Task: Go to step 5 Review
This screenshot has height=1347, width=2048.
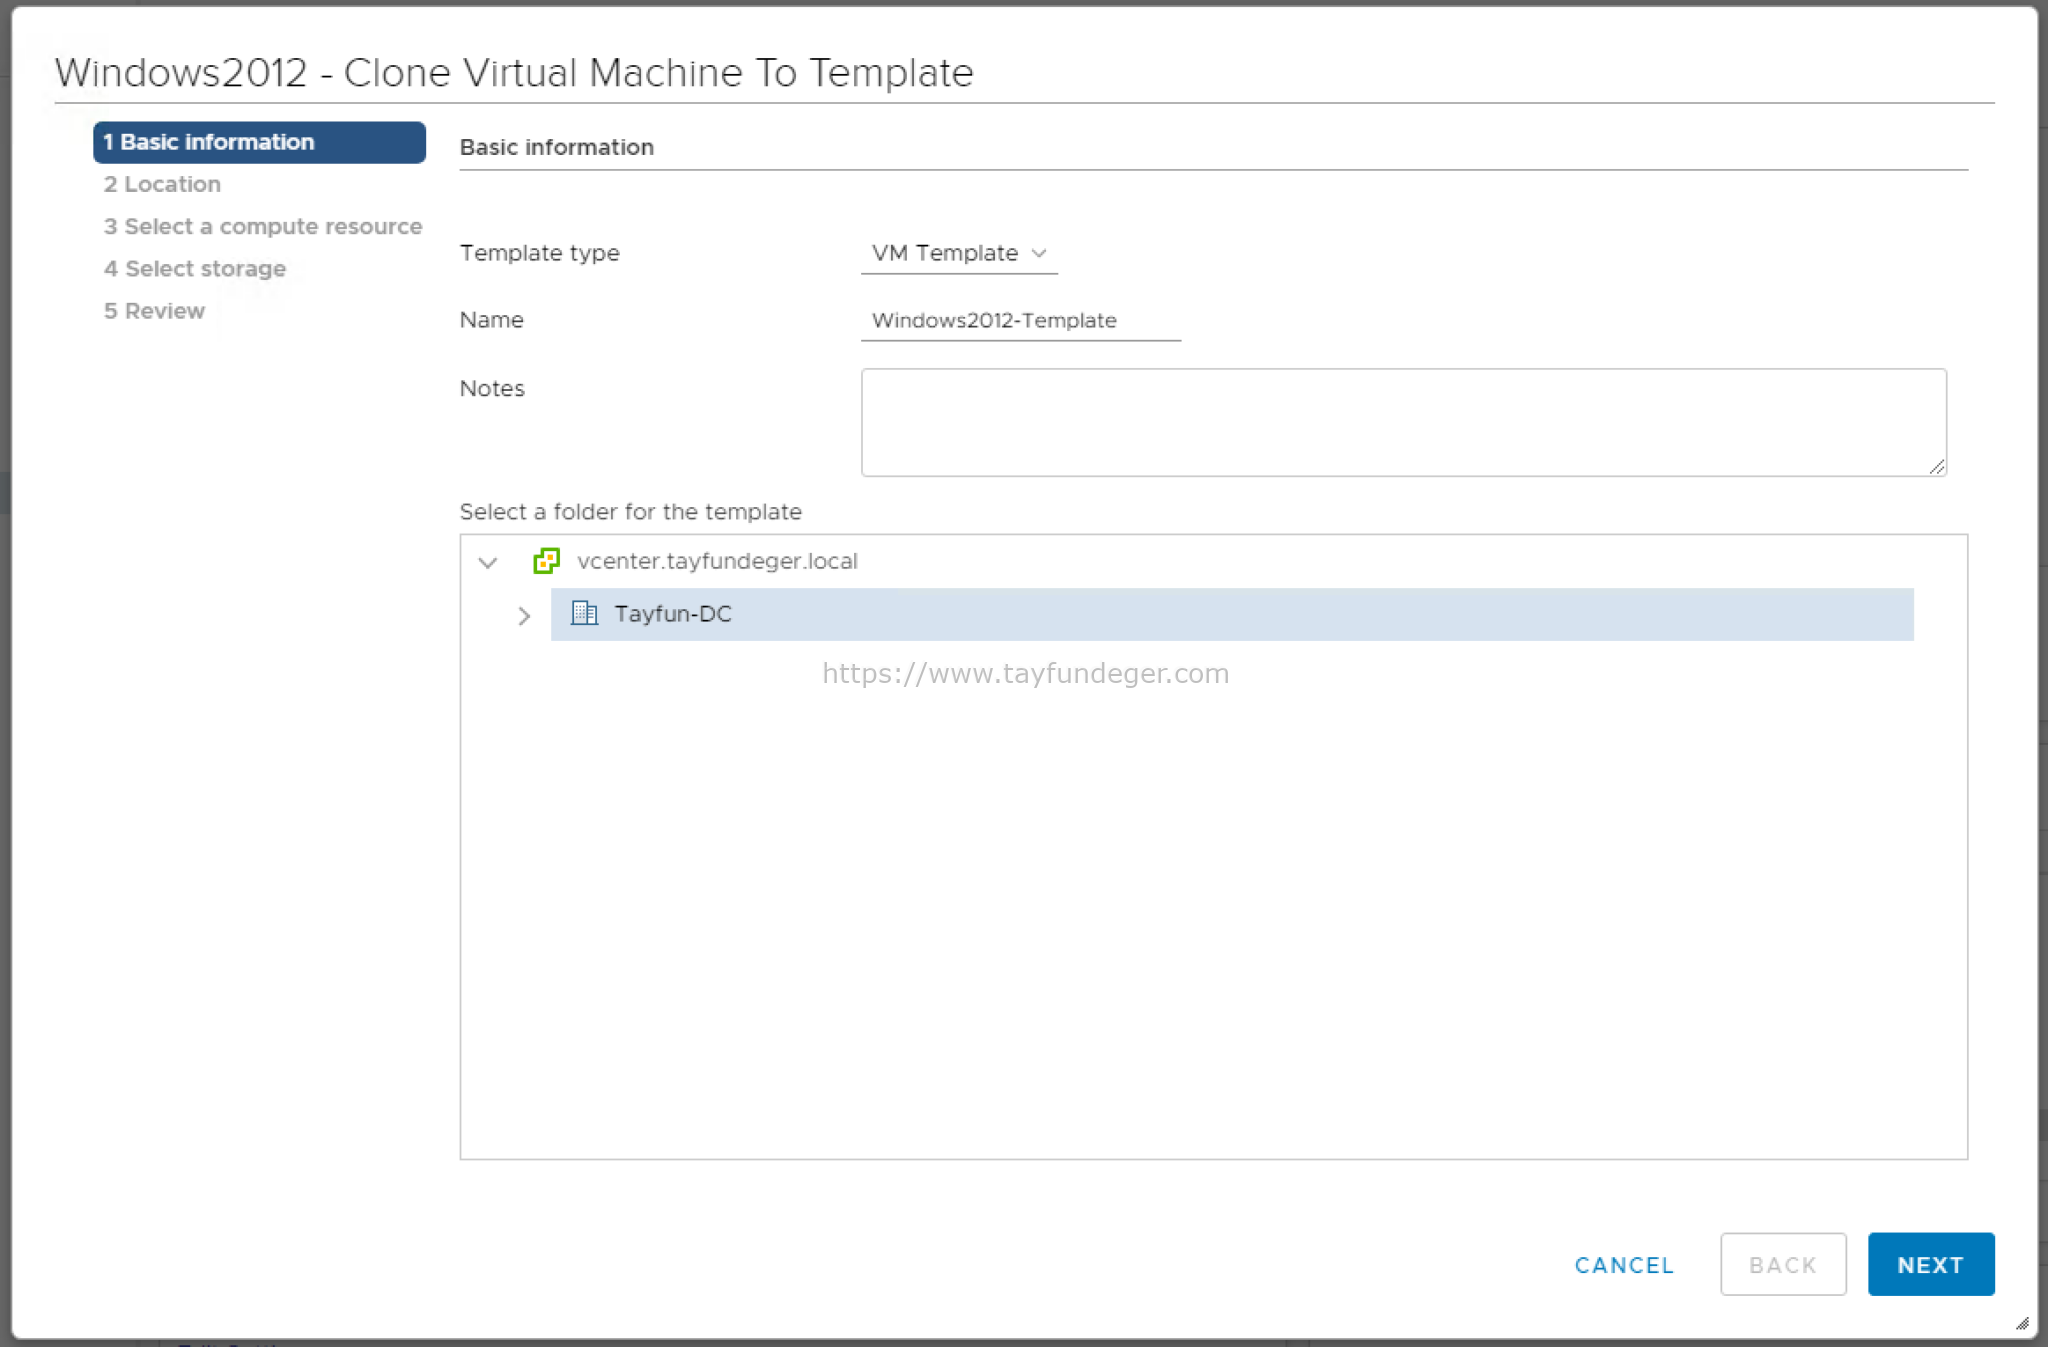Action: (x=154, y=311)
